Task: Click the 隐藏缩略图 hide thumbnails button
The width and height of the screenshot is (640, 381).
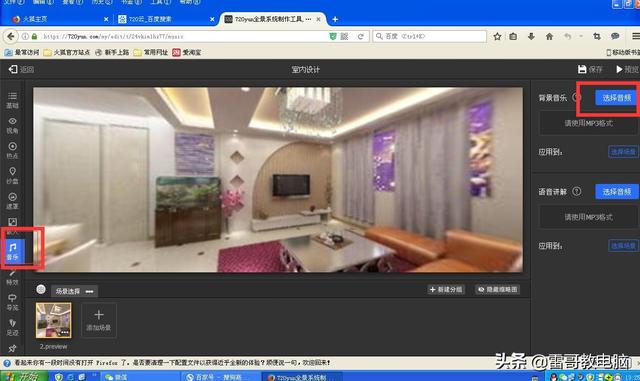Action: pos(498,290)
